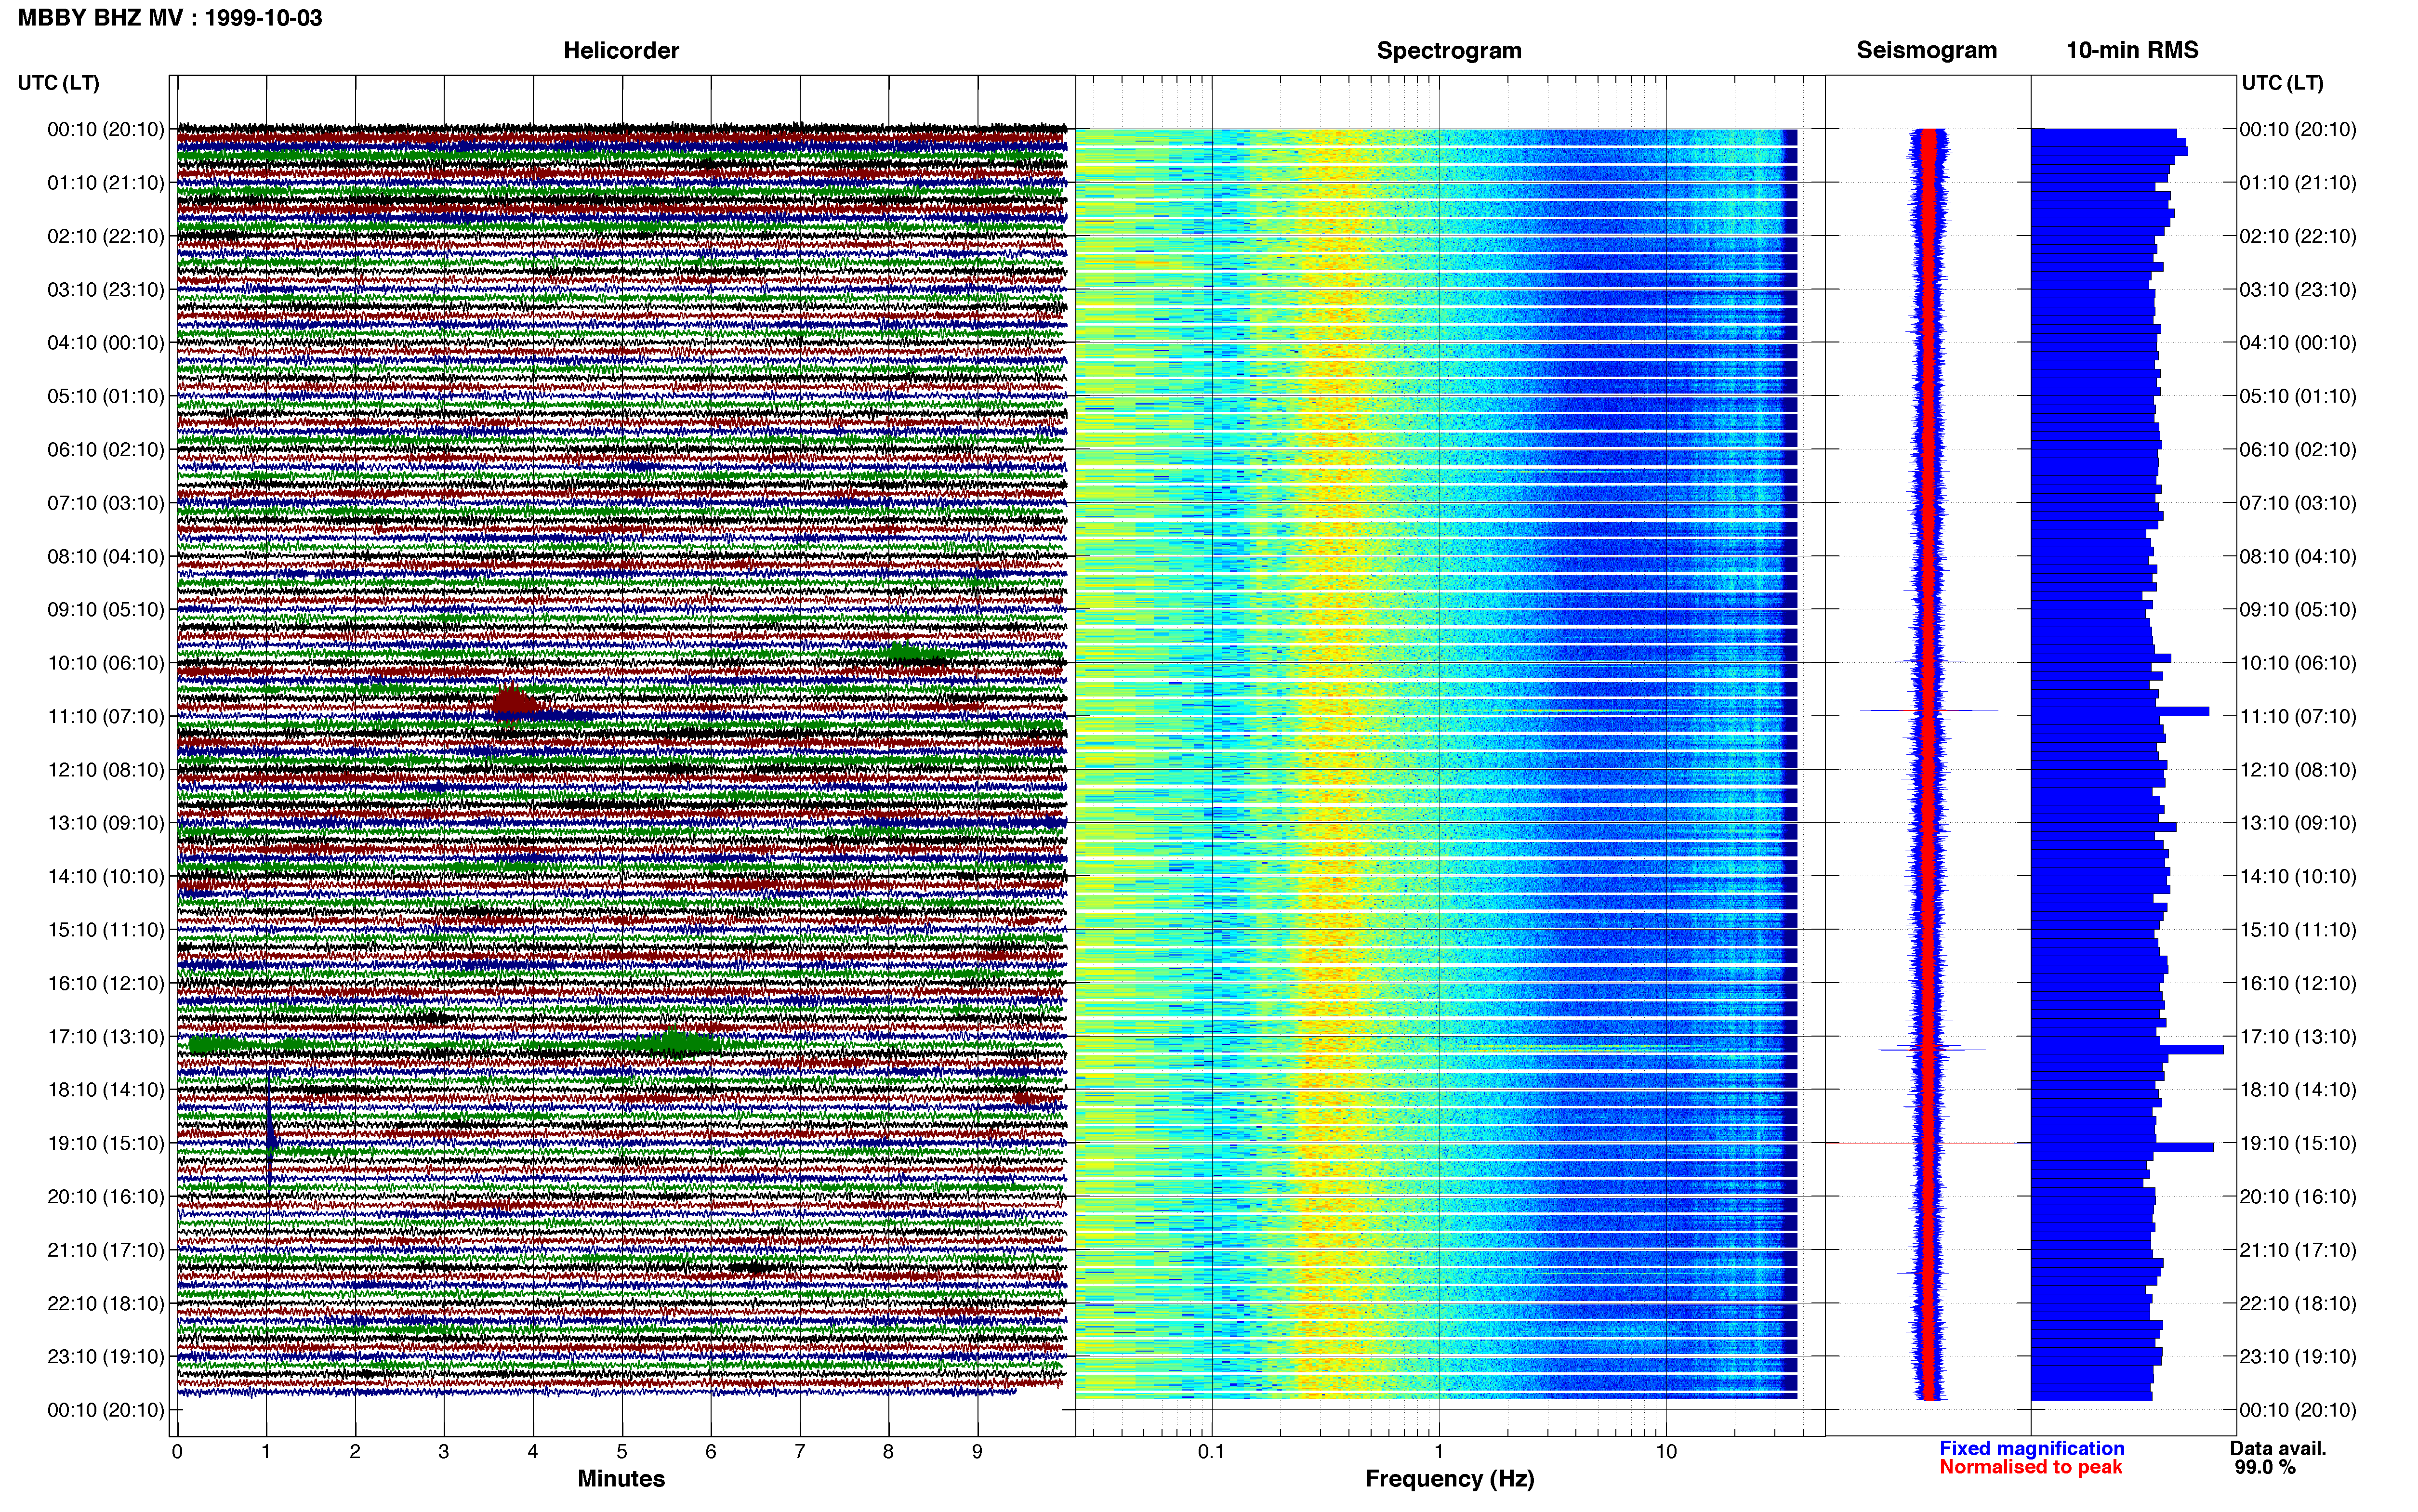
Task: Click minute tick label '0' under Helicorder
Action: pos(177,1452)
